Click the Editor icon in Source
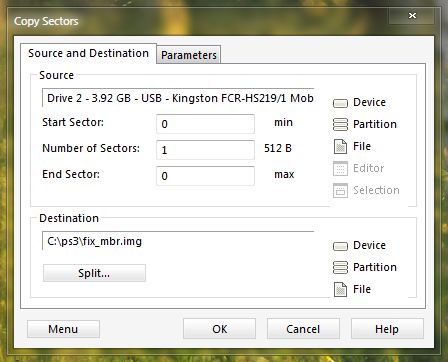Viewport: 448px width, 362px height. click(x=340, y=168)
